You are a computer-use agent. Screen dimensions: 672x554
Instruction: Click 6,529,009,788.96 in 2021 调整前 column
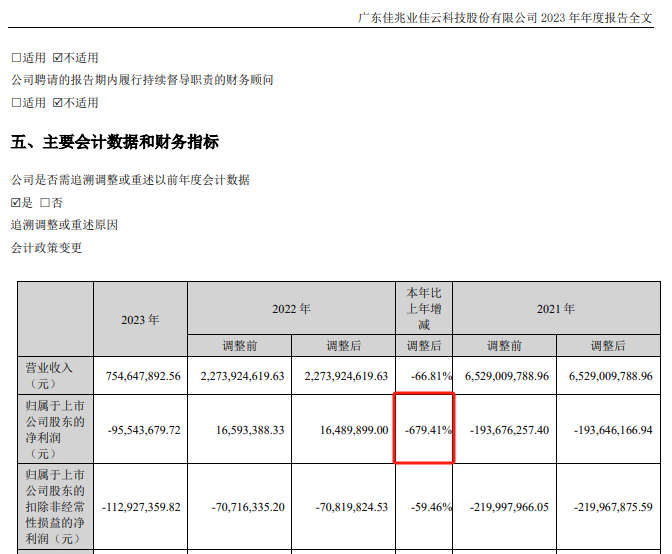pos(507,376)
